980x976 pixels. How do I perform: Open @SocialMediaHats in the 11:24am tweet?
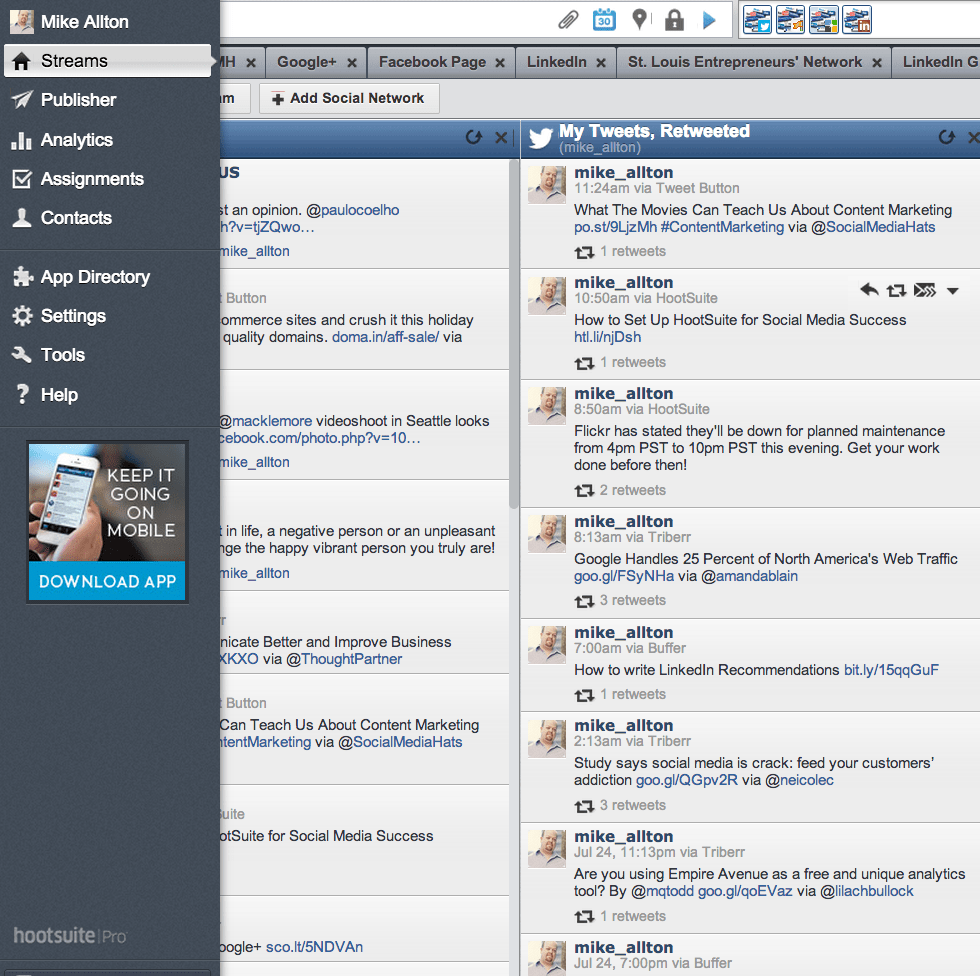point(873,227)
